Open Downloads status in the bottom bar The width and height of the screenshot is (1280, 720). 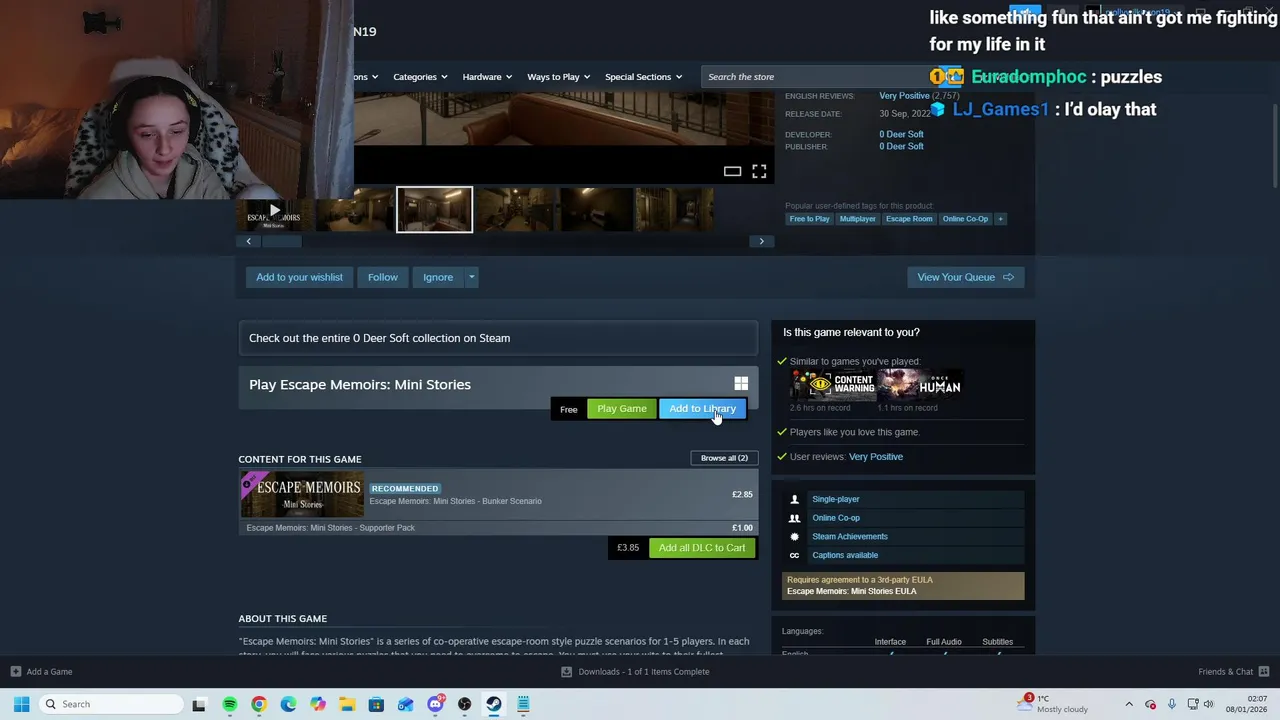click(x=636, y=672)
